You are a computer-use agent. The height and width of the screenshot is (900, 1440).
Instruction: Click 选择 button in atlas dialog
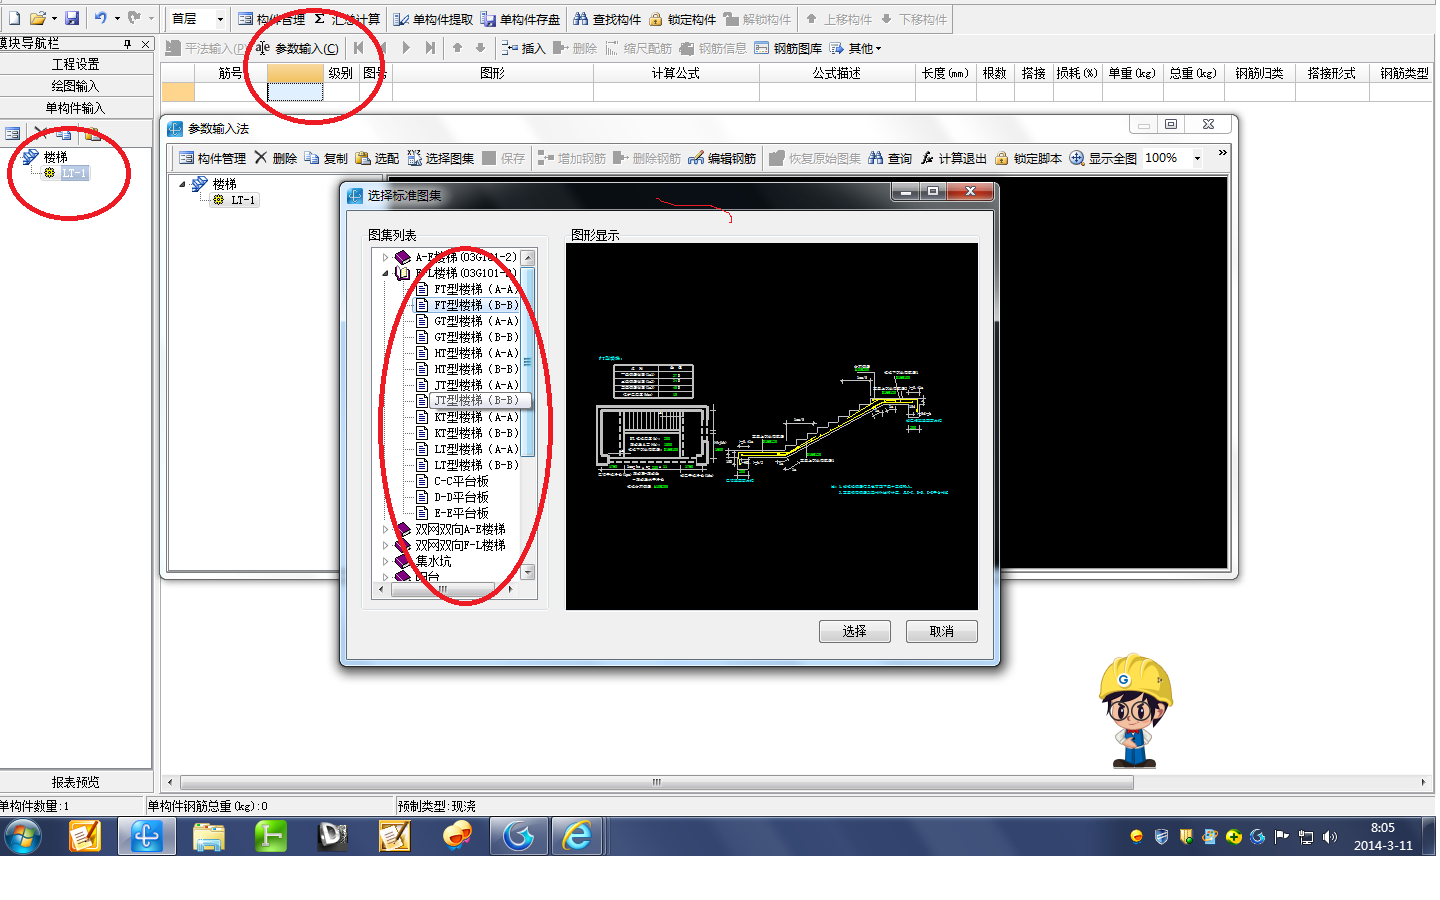[854, 631]
